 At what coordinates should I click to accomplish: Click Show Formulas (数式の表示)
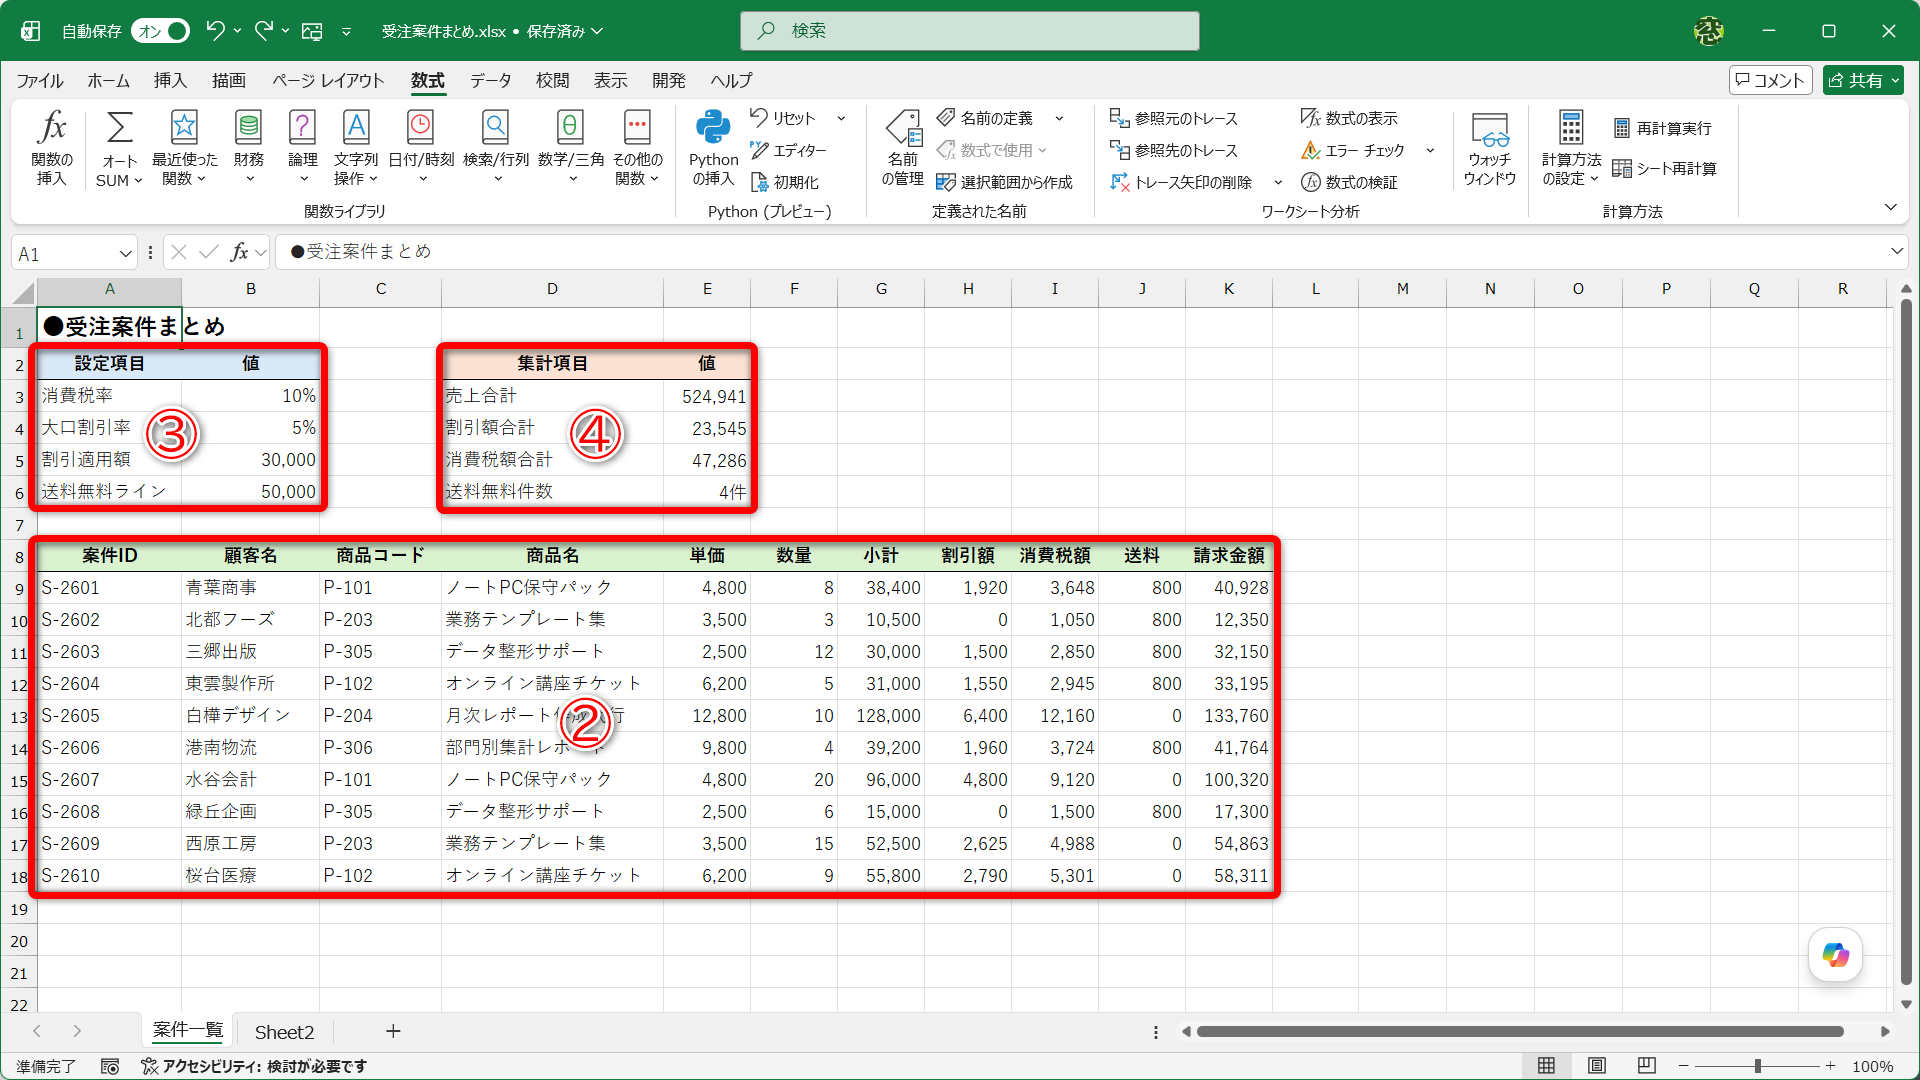tap(1349, 118)
